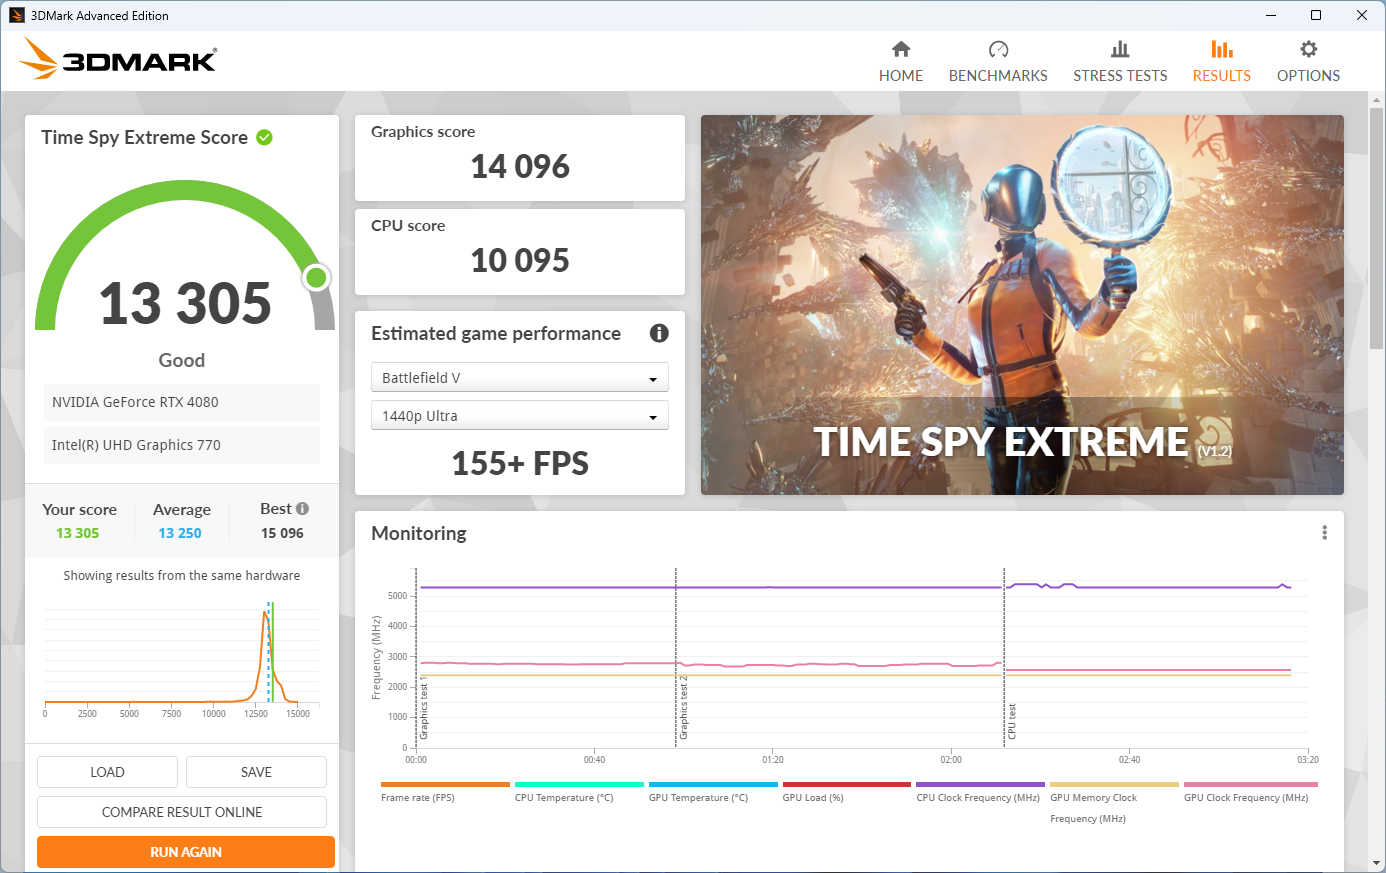Toggle CPU Clock Frequency legend series
The width and height of the screenshot is (1386, 873).
click(978, 798)
